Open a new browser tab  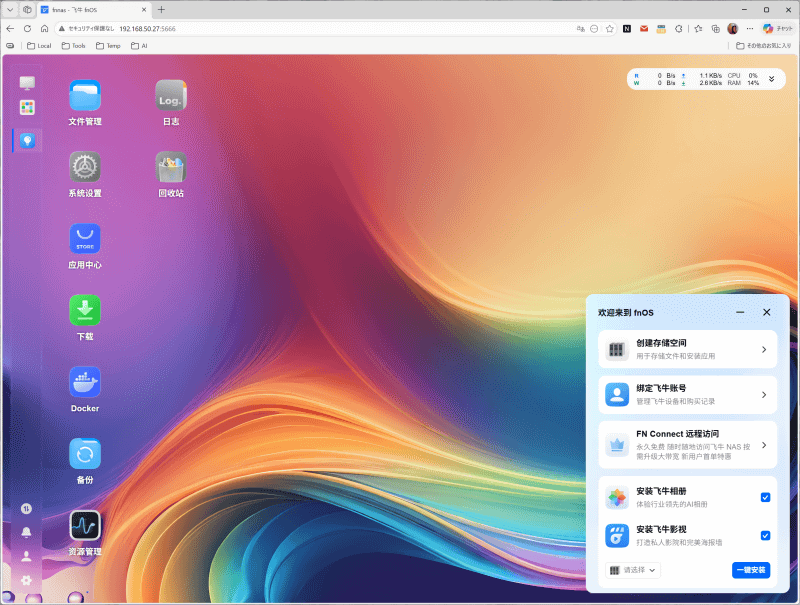pyautogui.click(x=161, y=10)
